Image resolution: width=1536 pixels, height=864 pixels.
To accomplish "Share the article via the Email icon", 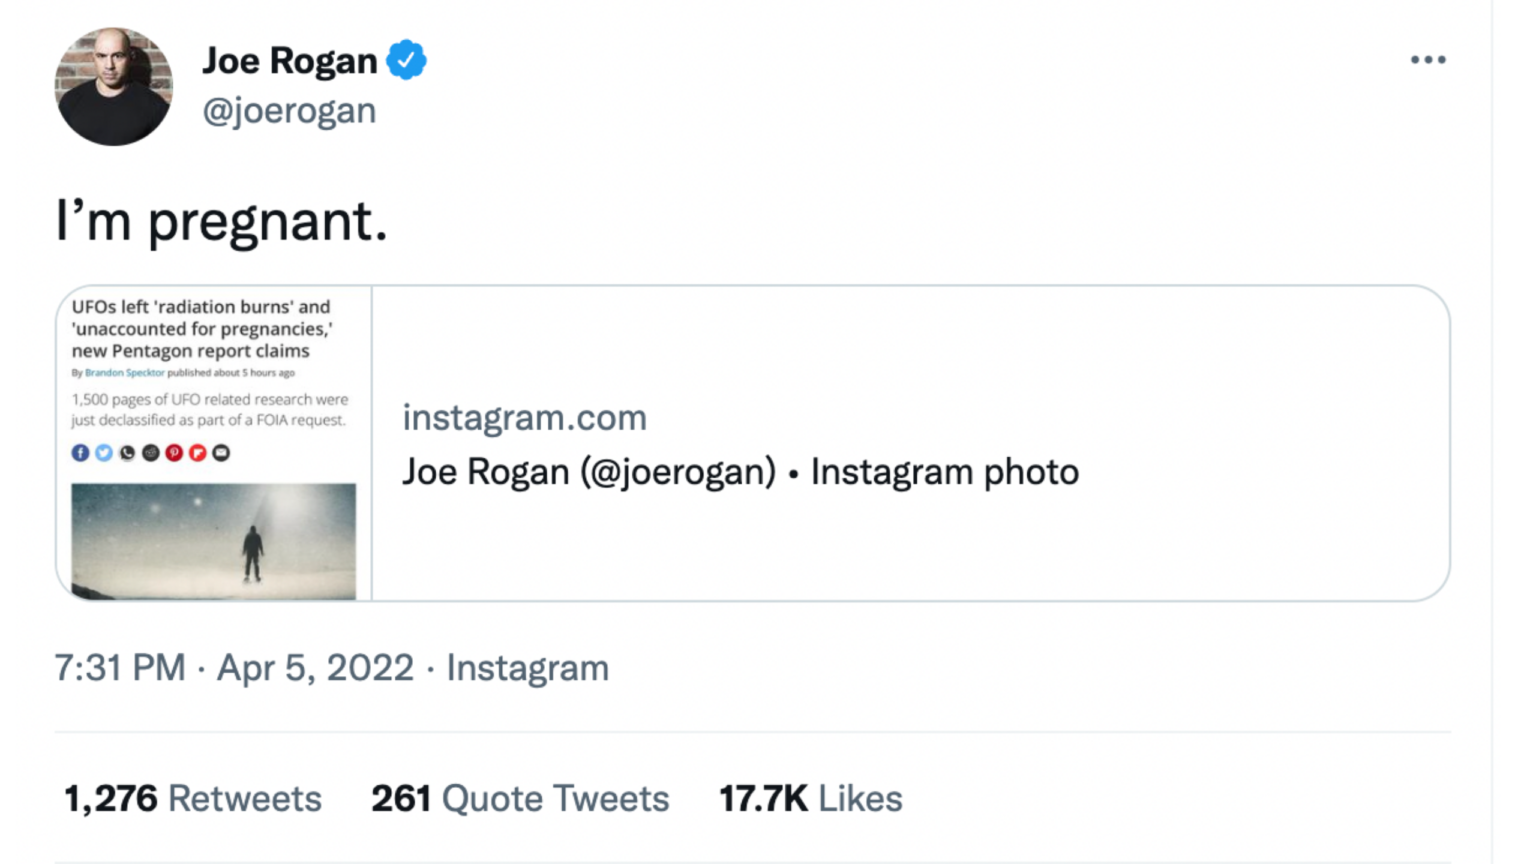I will point(221,453).
